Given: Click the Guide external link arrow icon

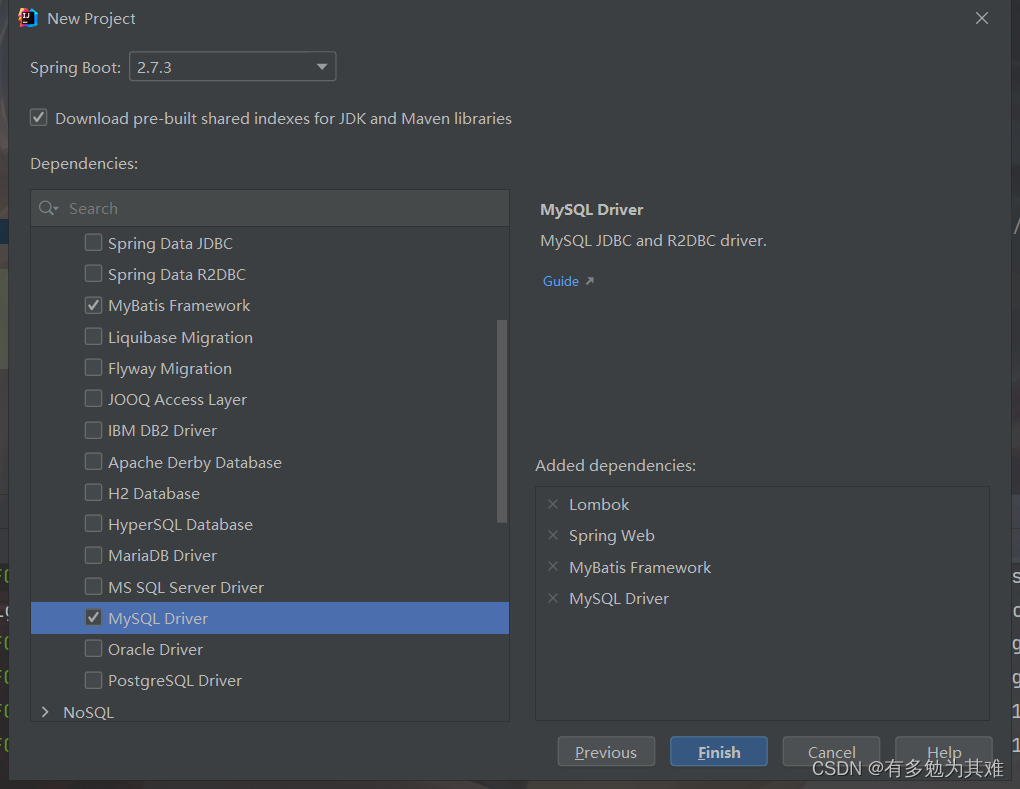Looking at the screenshot, I should pyautogui.click(x=589, y=281).
